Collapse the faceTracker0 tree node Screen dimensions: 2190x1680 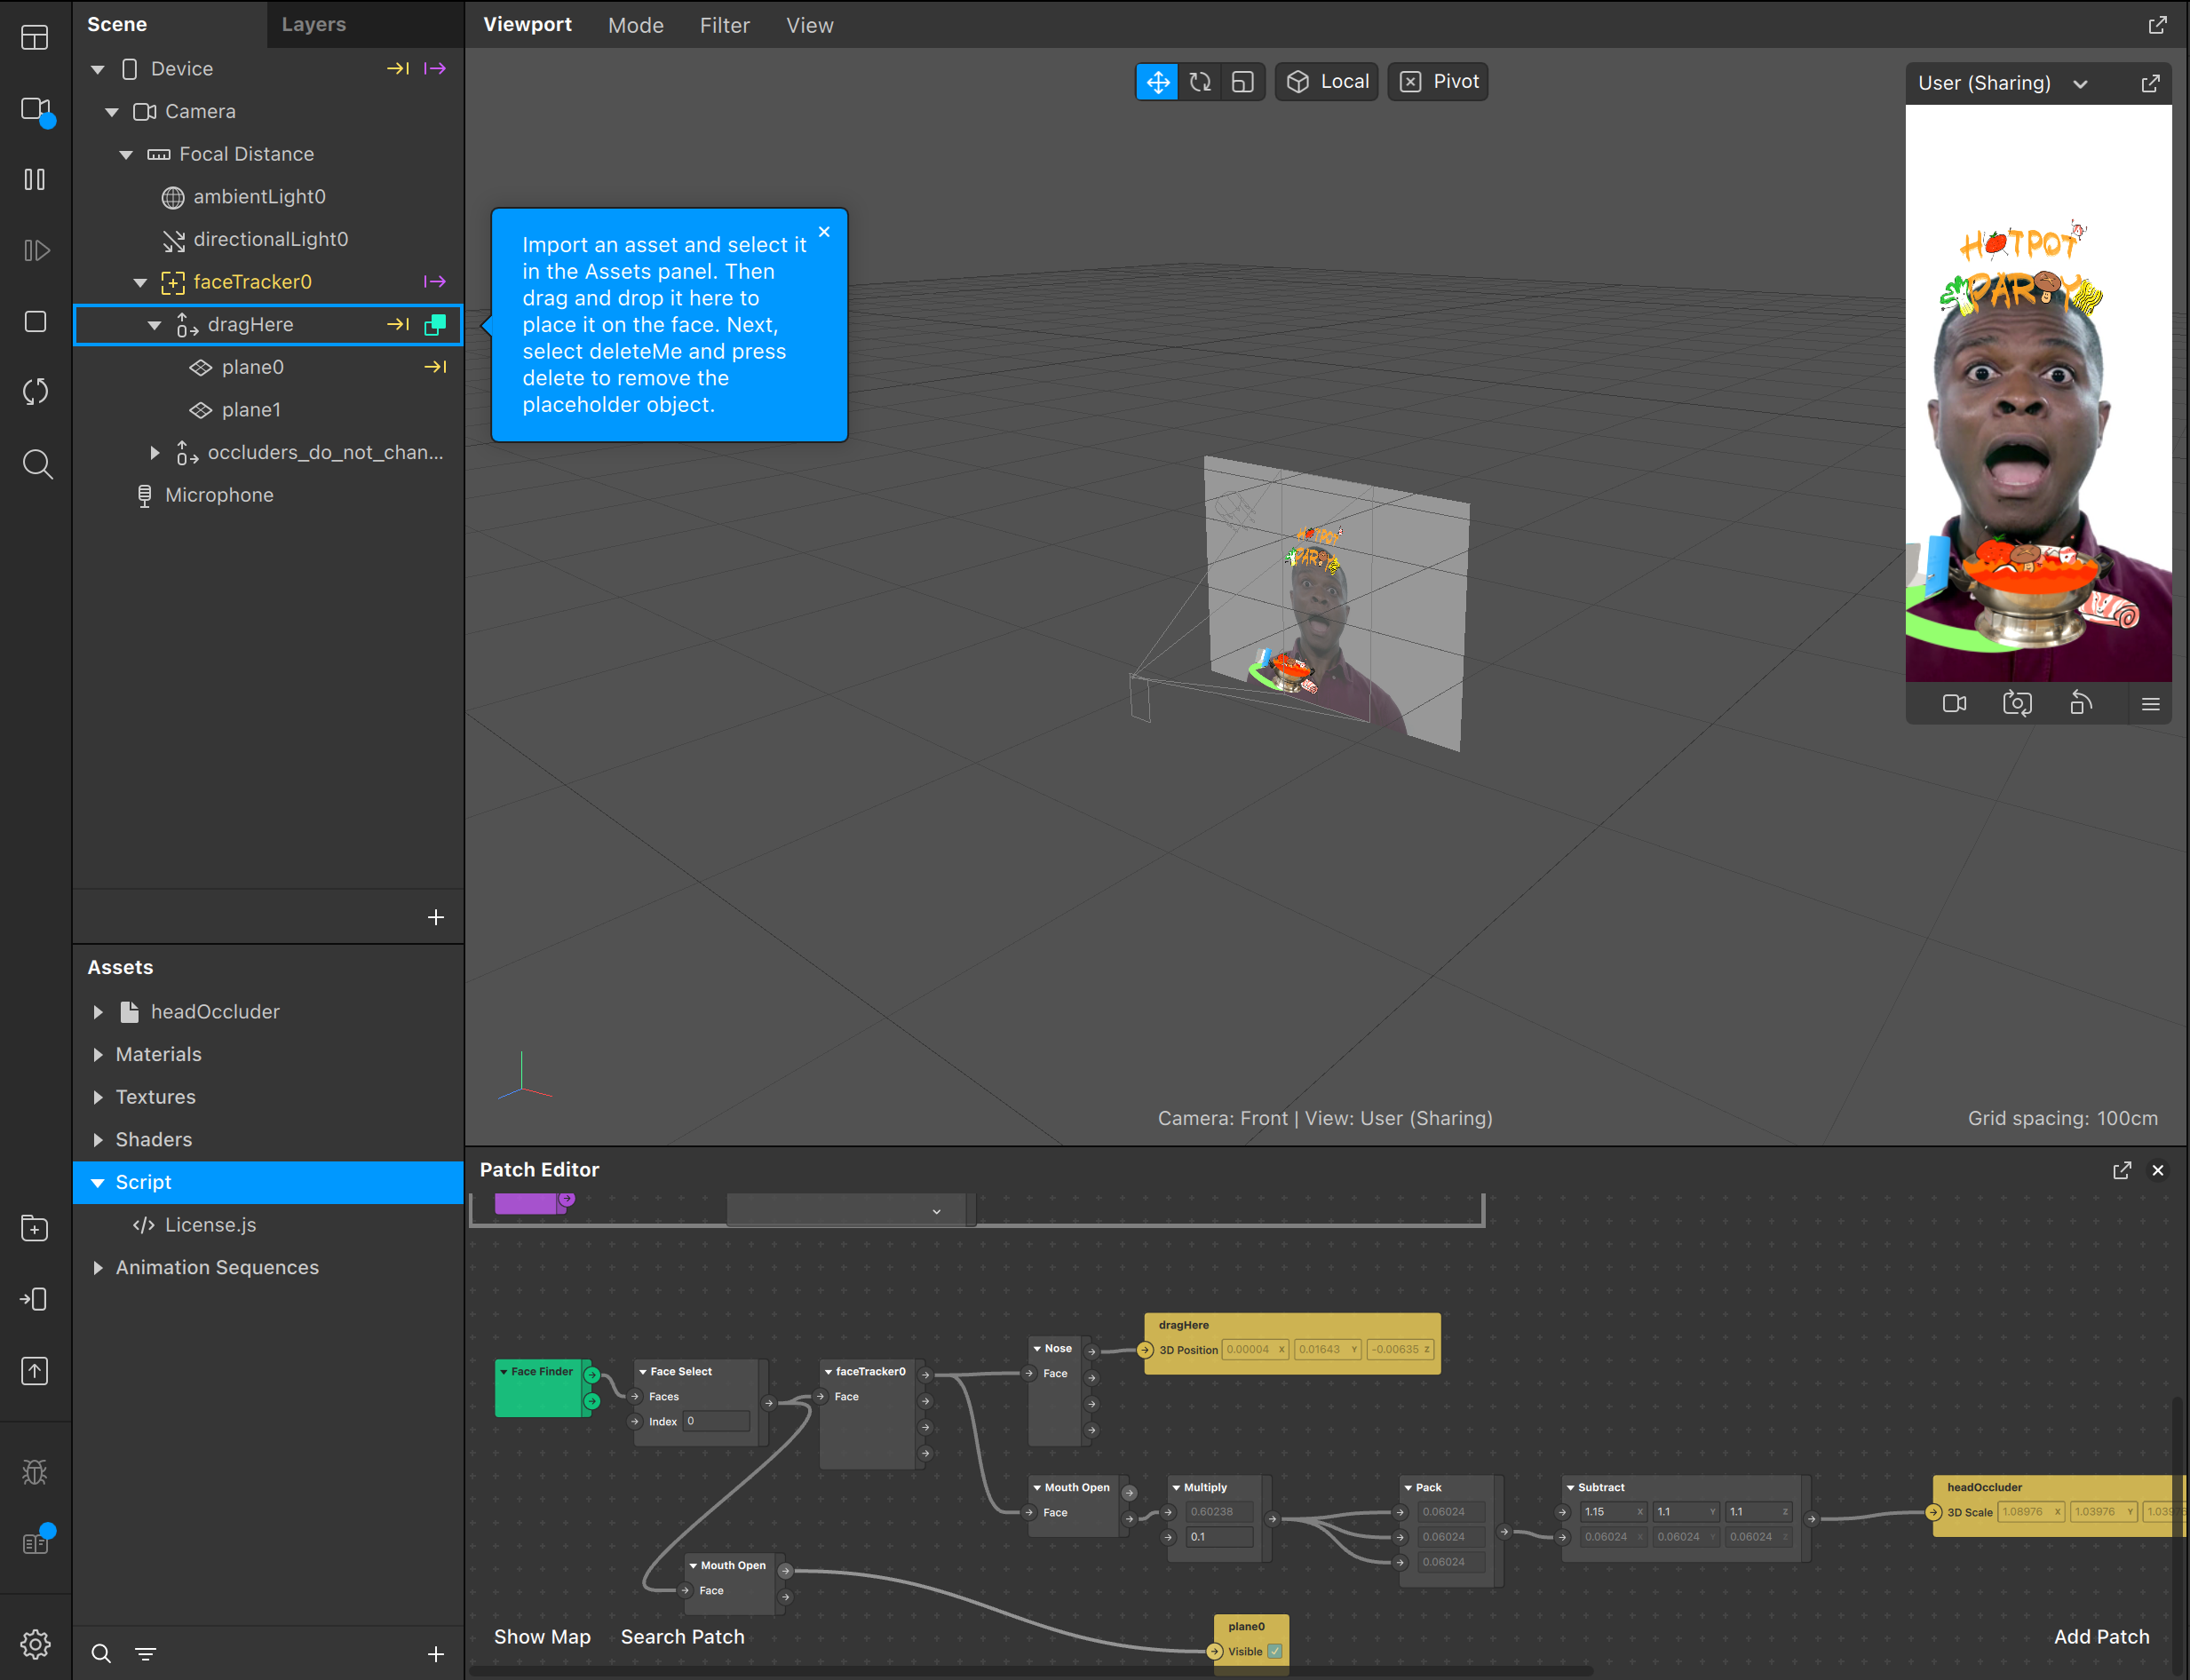point(140,283)
